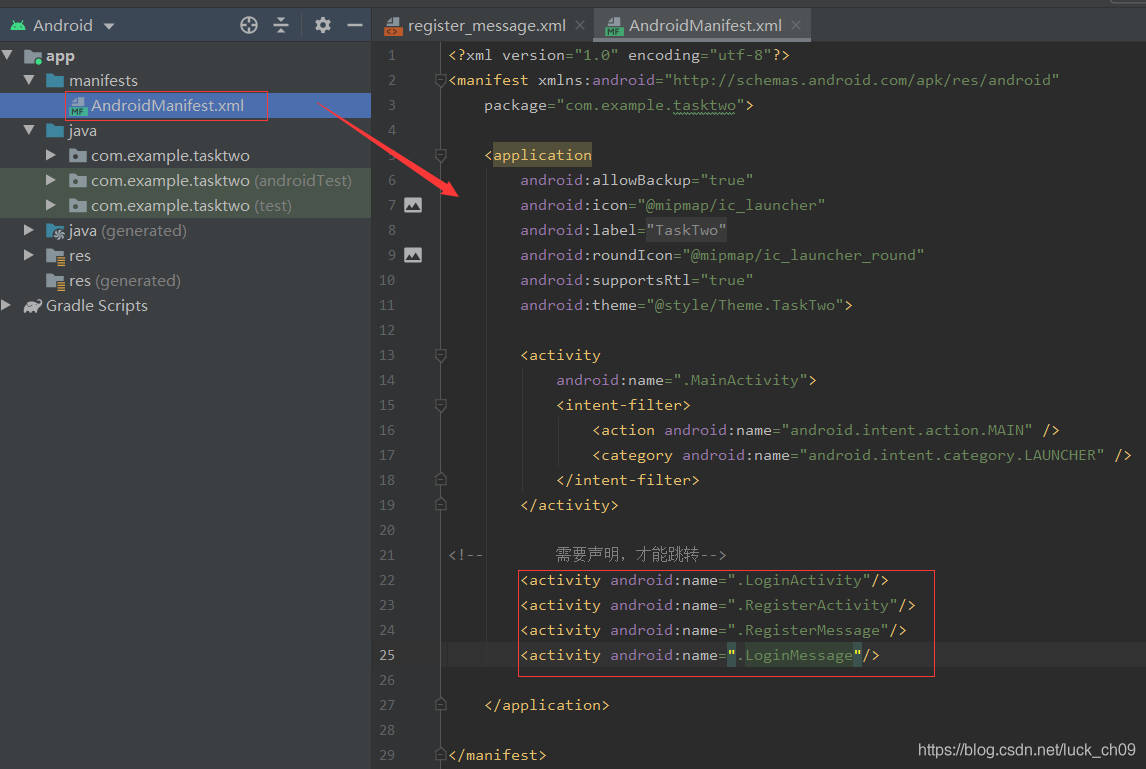1146x769 pixels.
Task: Expand the res folder arrow
Action: (x=29, y=256)
